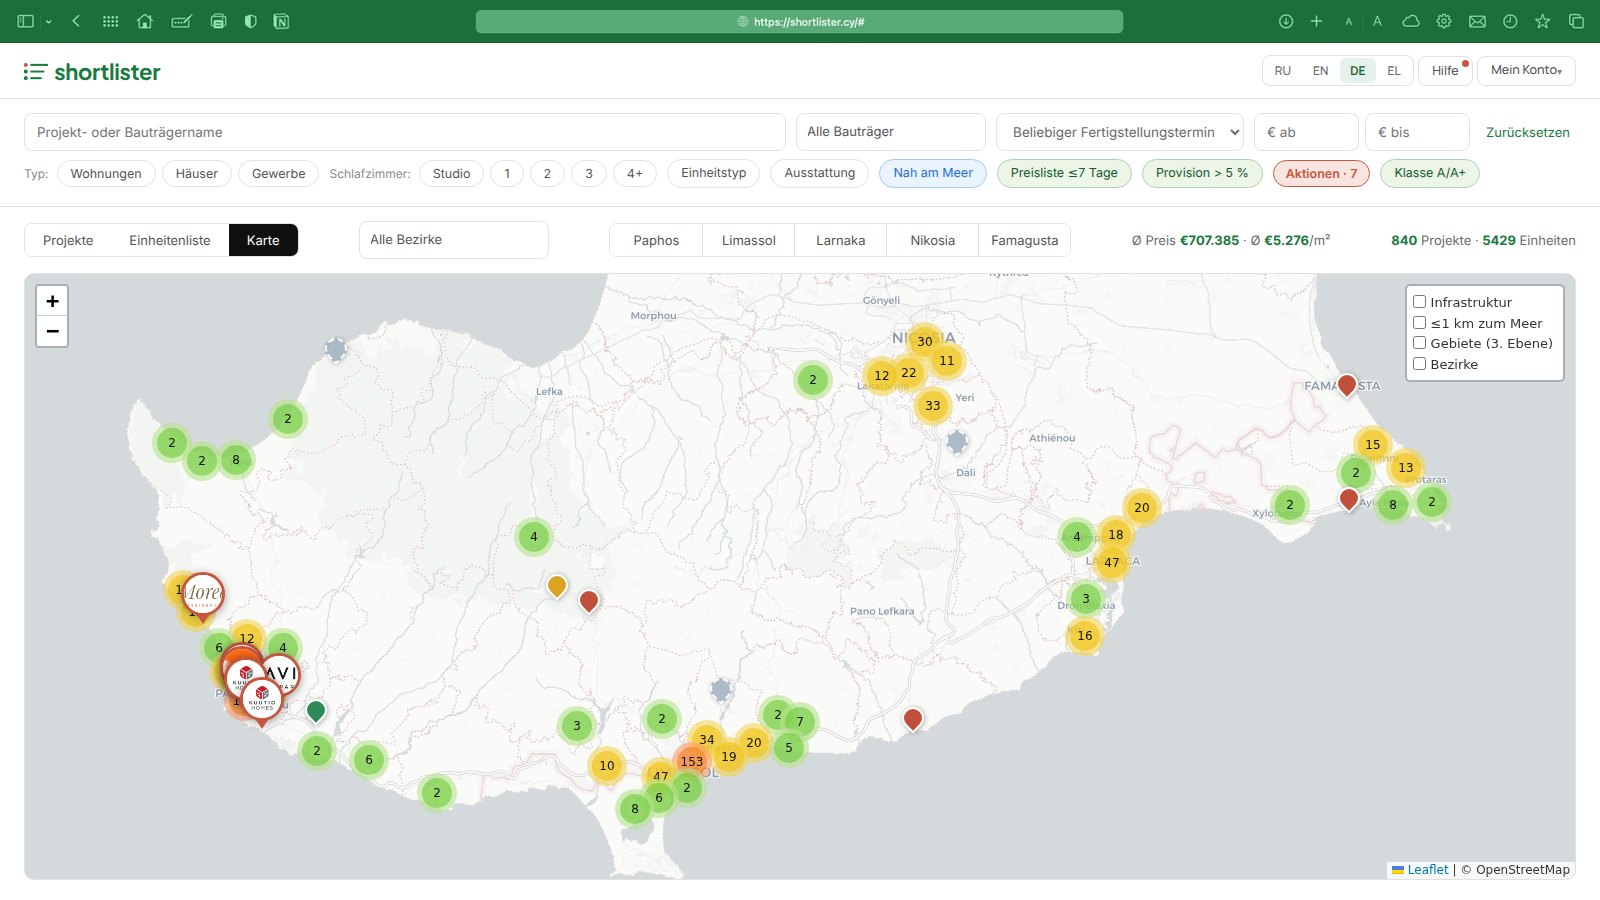Viewport: 1600px width, 900px height.
Task: Switch language to EN
Action: coord(1321,71)
